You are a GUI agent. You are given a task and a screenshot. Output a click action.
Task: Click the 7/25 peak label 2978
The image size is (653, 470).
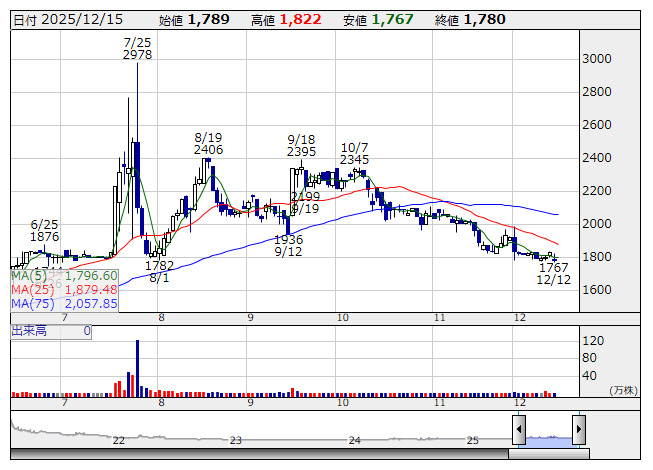pos(137,55)
